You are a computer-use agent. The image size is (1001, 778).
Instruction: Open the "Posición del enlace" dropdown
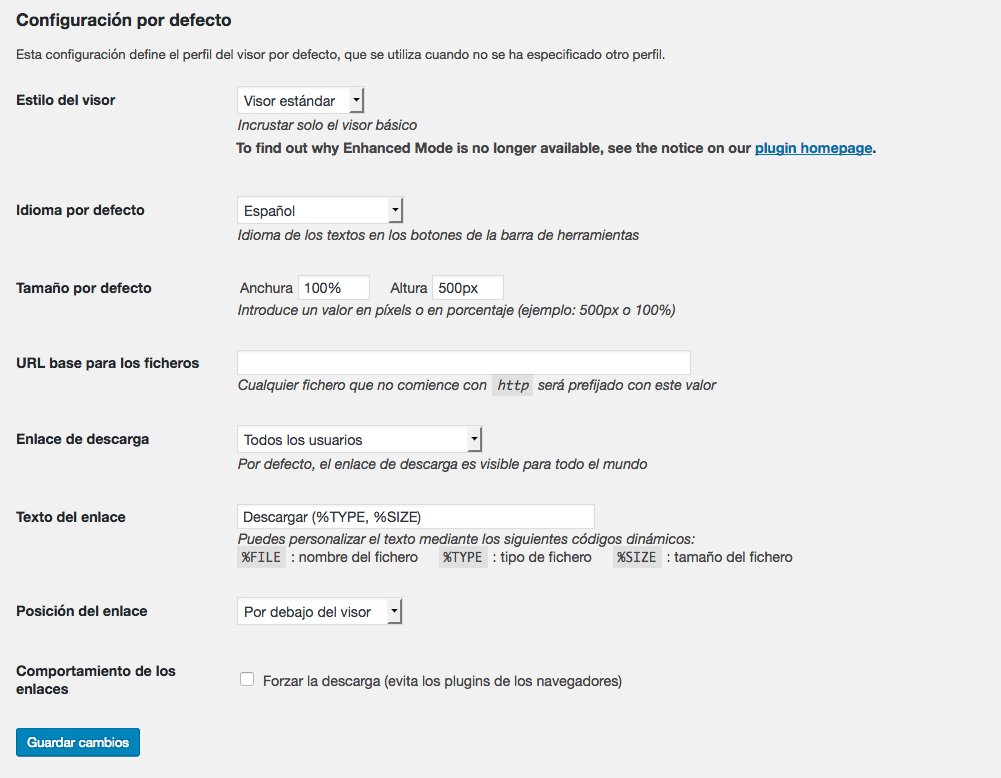pos(318,611)
